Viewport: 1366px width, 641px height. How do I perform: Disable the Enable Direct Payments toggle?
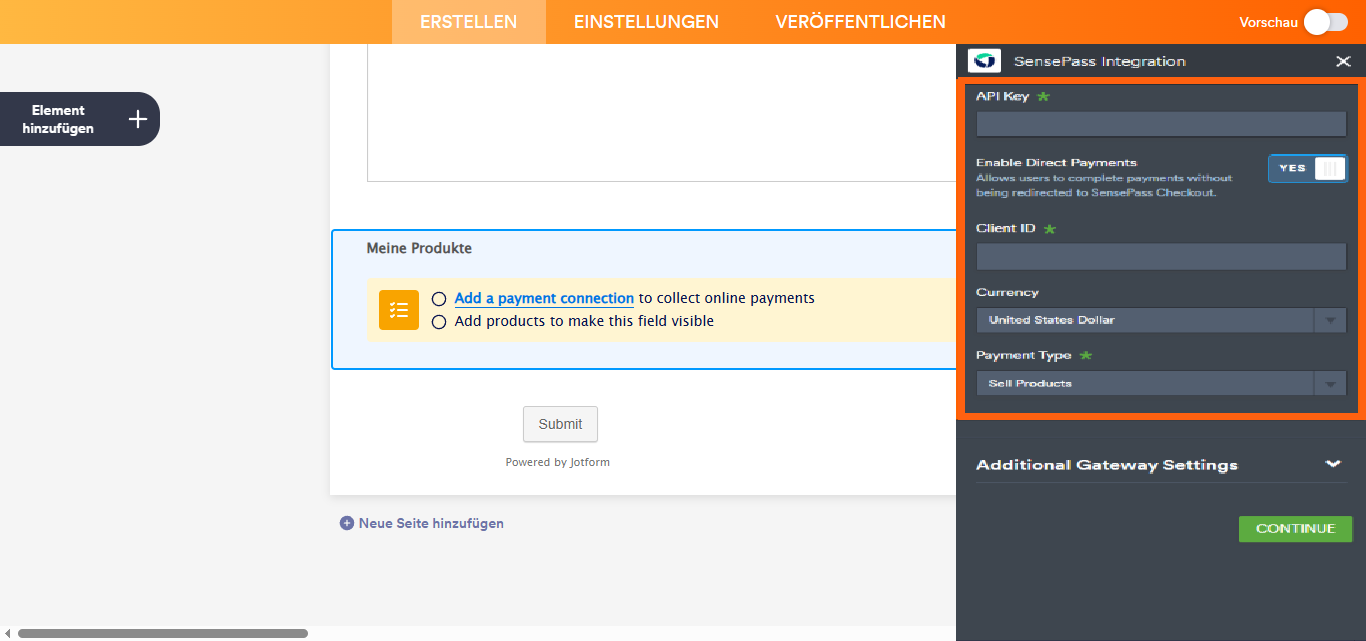[x=1307, y=168]
